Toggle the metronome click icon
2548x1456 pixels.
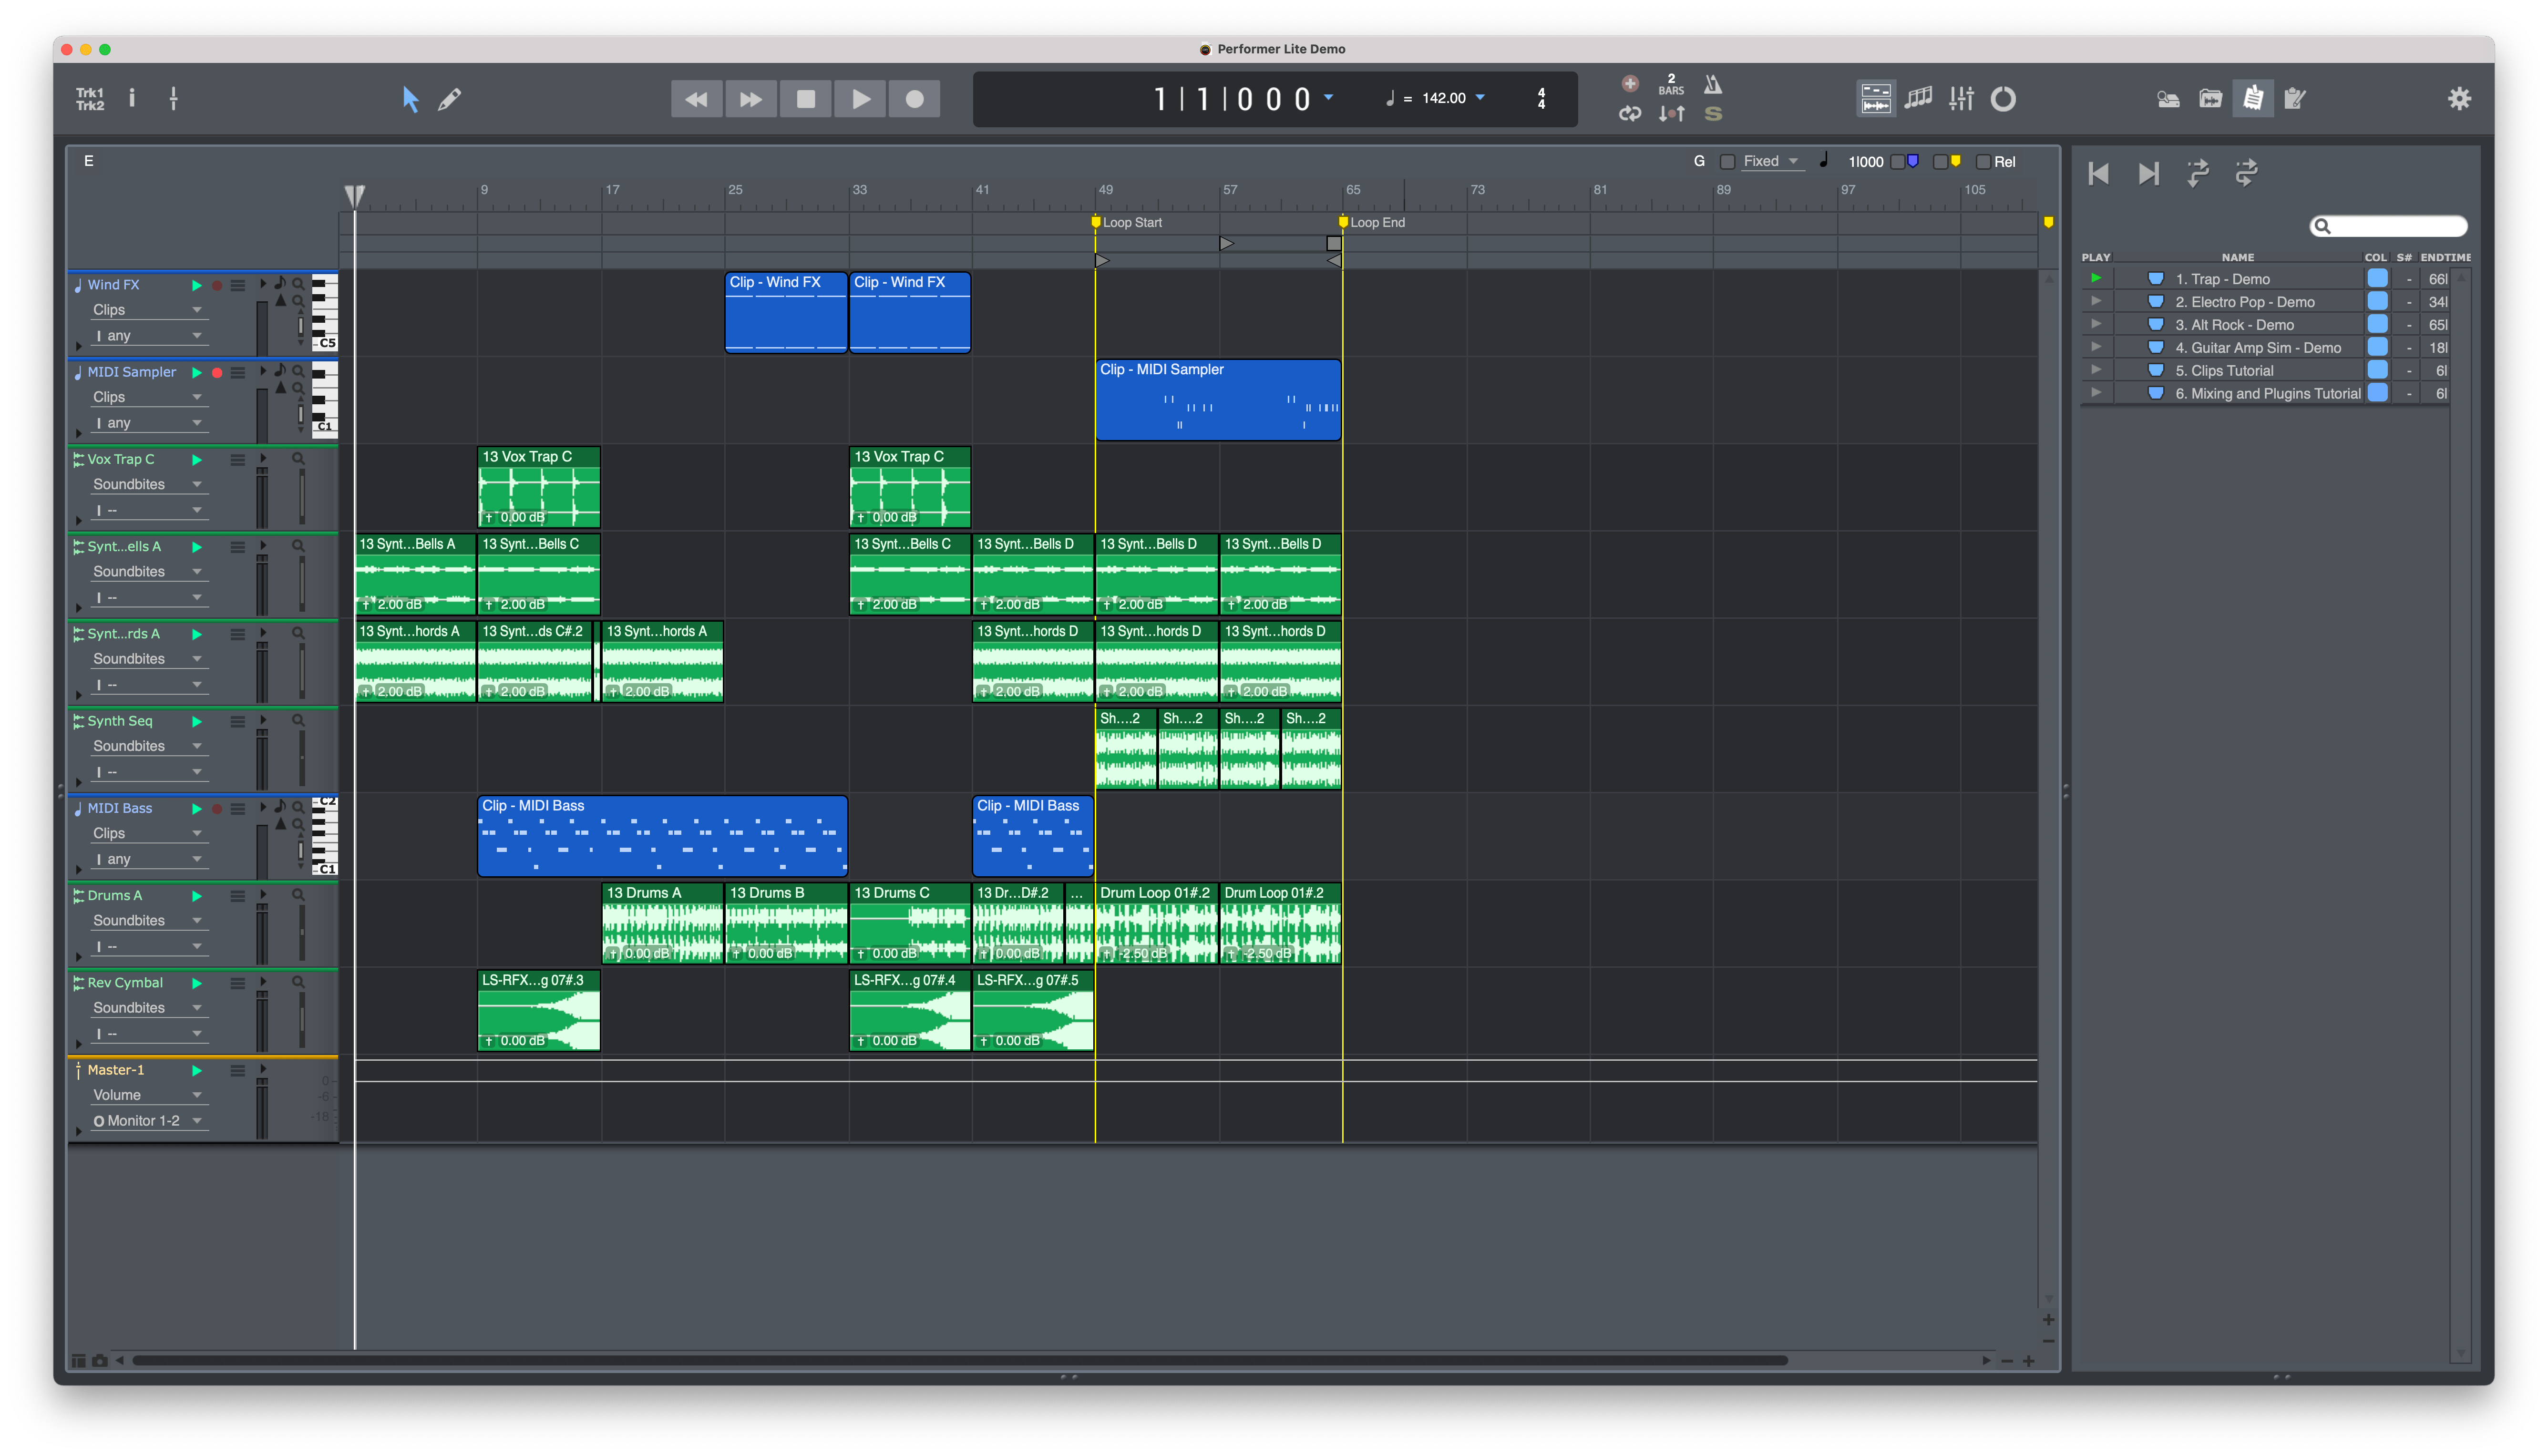click(1713, 84)
